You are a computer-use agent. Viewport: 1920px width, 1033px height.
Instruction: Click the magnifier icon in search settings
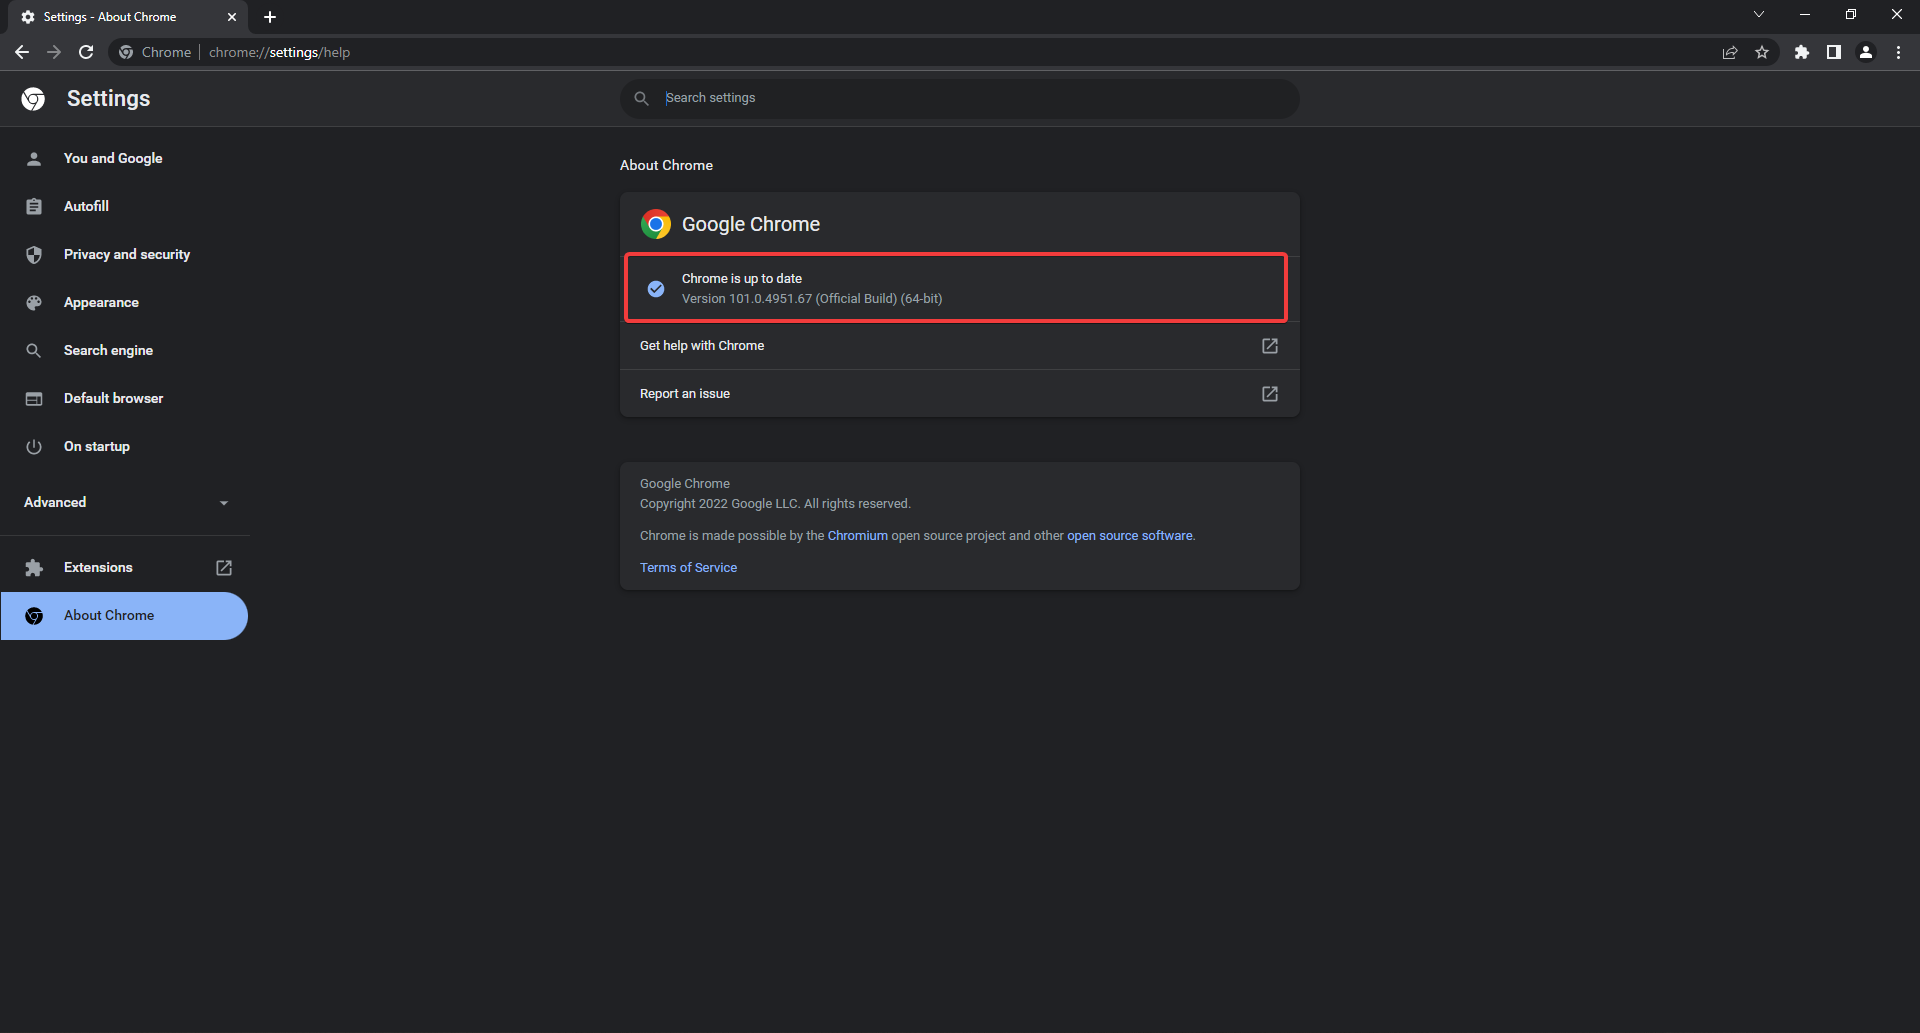642,98
